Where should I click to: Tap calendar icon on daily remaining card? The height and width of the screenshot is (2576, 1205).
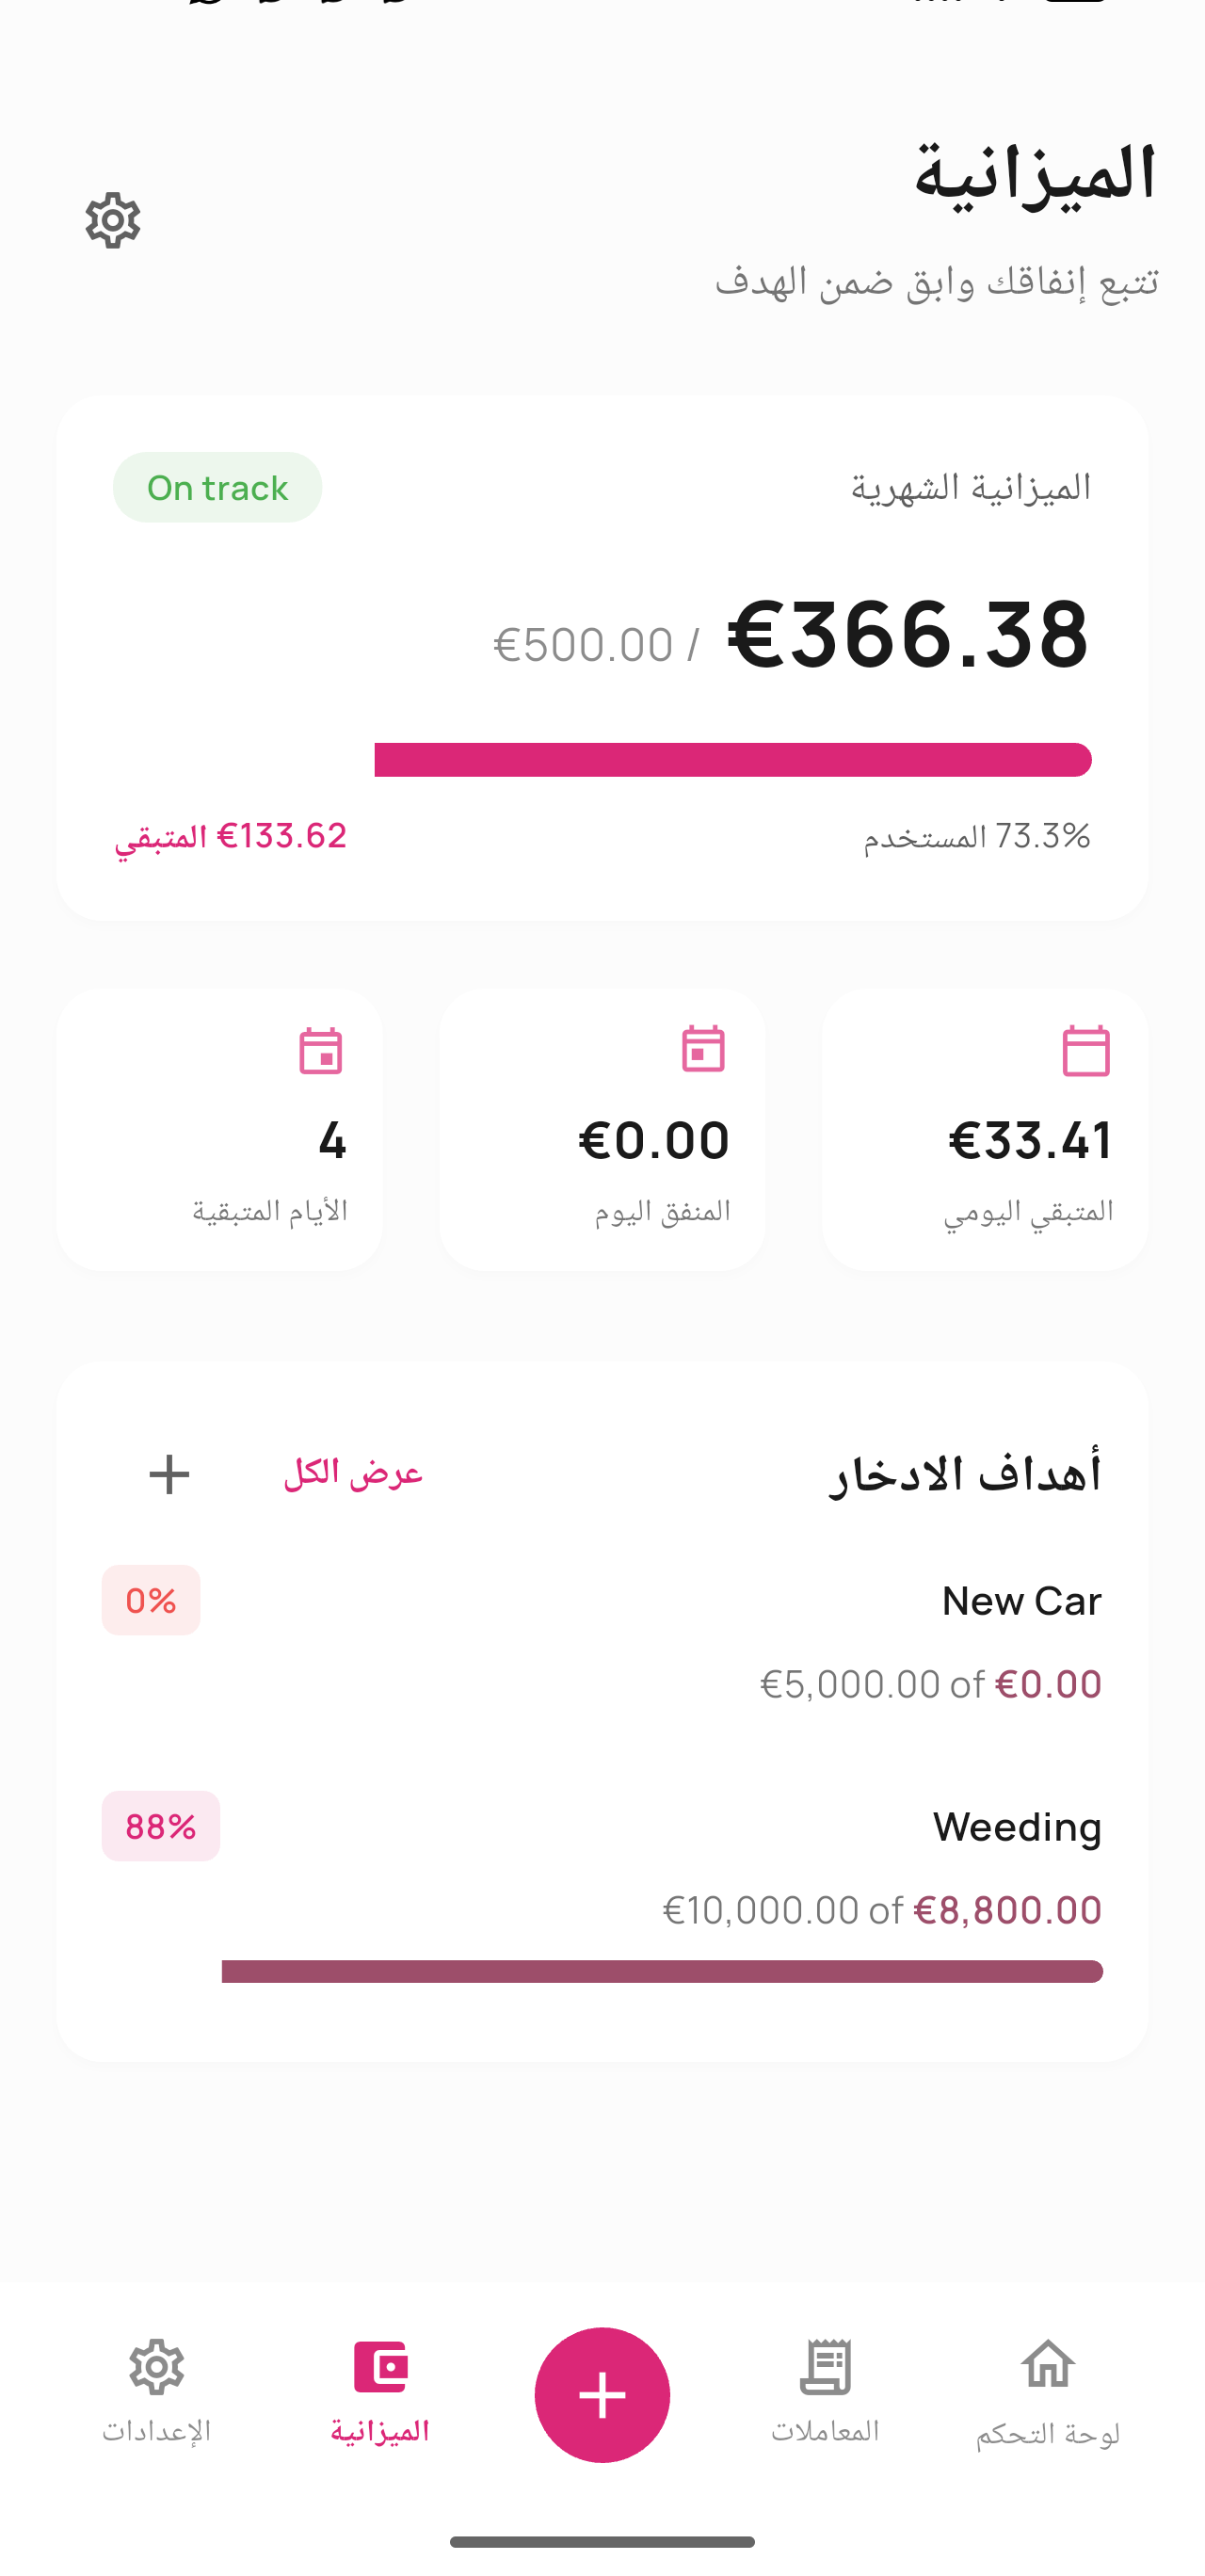[x=1085, y=1051]
